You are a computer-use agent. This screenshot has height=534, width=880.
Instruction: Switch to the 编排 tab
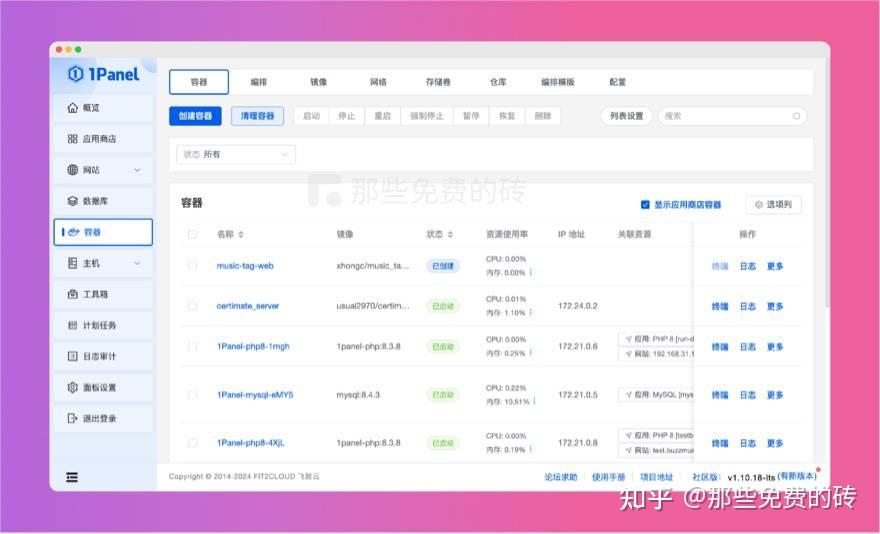(x=259, y=82)
